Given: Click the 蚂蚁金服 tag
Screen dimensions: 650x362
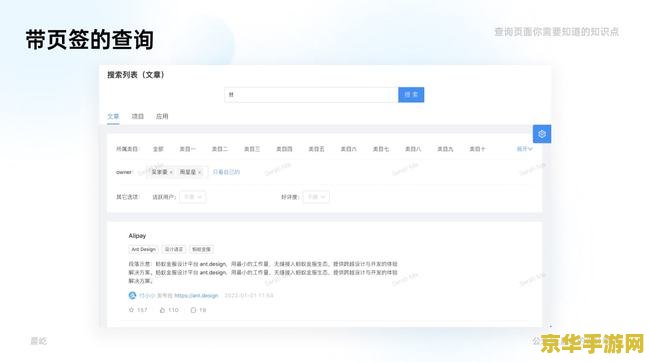Looking at the screenshot, I should coord(201,249).
